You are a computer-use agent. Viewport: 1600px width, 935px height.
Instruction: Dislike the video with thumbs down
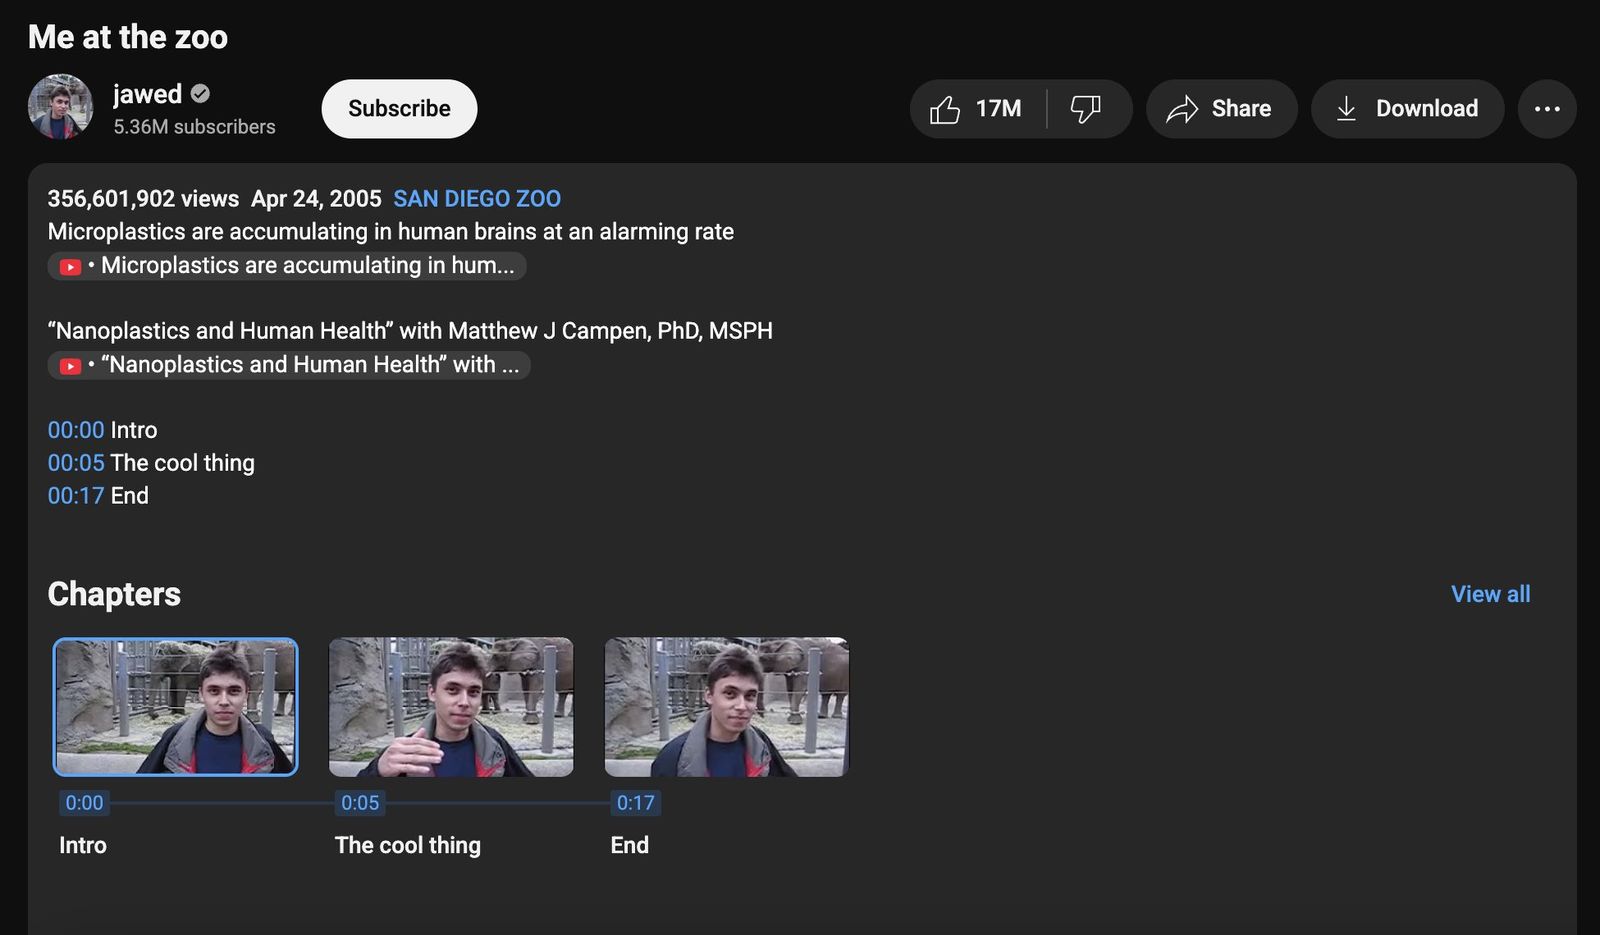coord(1088,109)
